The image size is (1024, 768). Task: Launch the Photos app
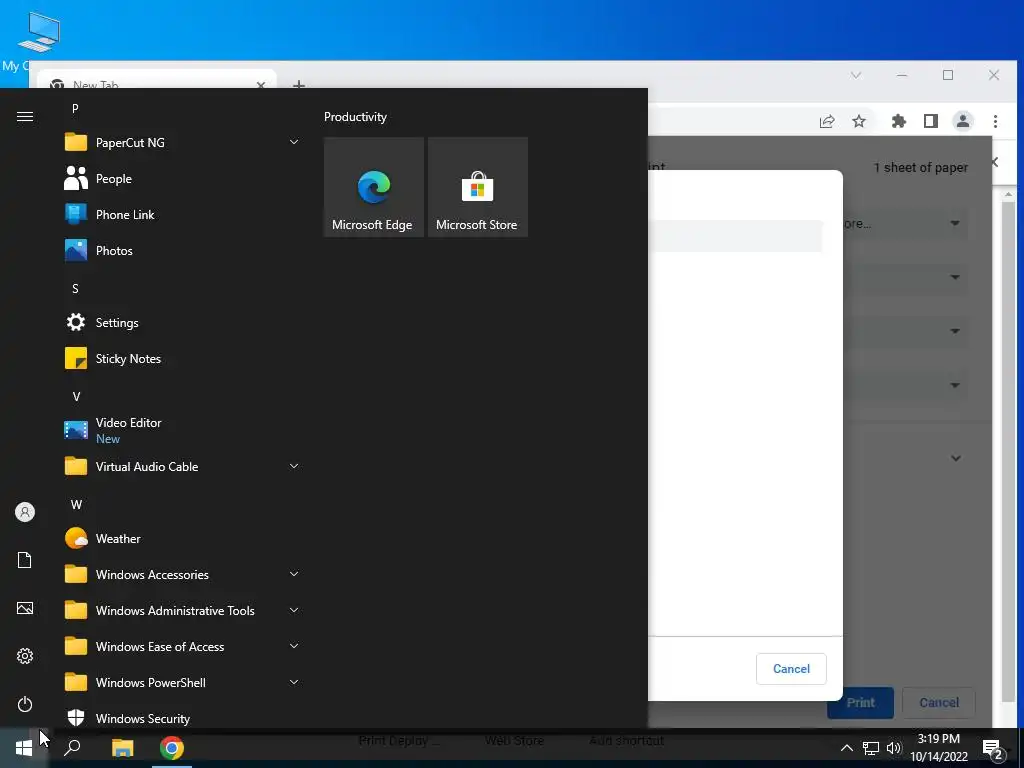pyautogui.click(x=182, y=250)
